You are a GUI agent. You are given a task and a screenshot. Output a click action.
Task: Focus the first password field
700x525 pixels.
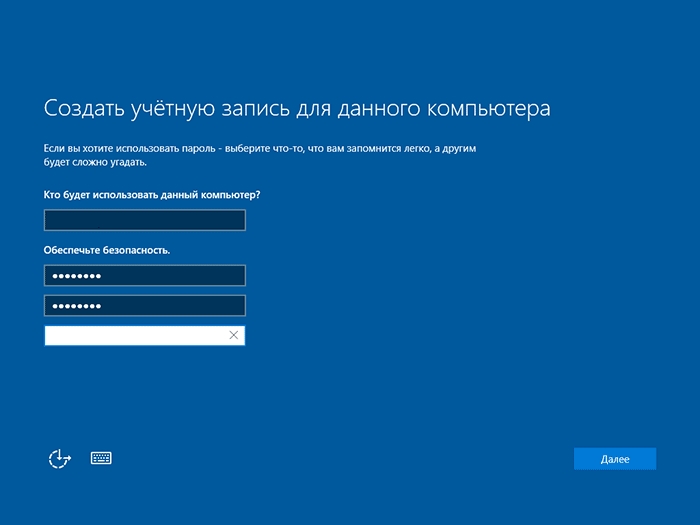pos(144,275)
